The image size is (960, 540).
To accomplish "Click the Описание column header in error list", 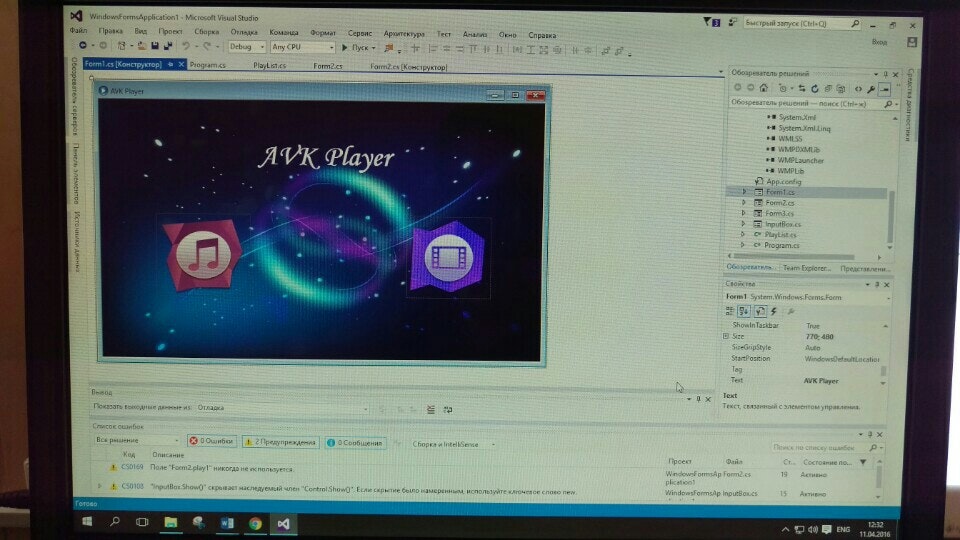I will click(x=168, y=455).
